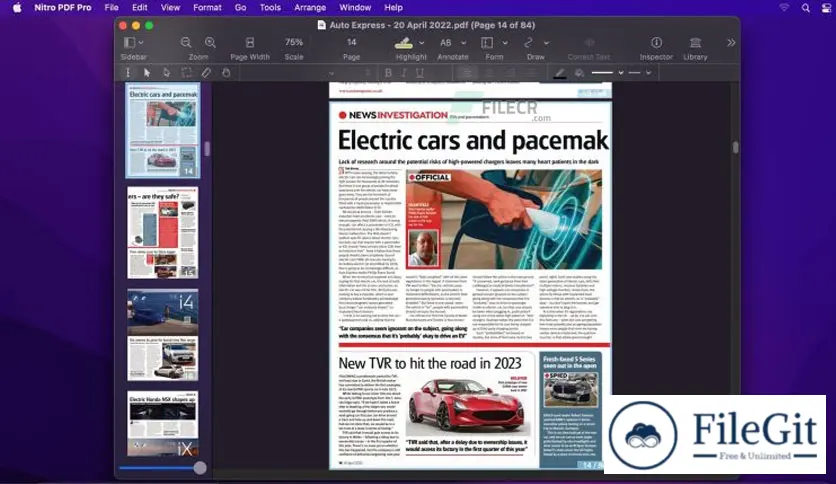Open the Window menu
Screen dimensions: 836x484
point(355,7)
